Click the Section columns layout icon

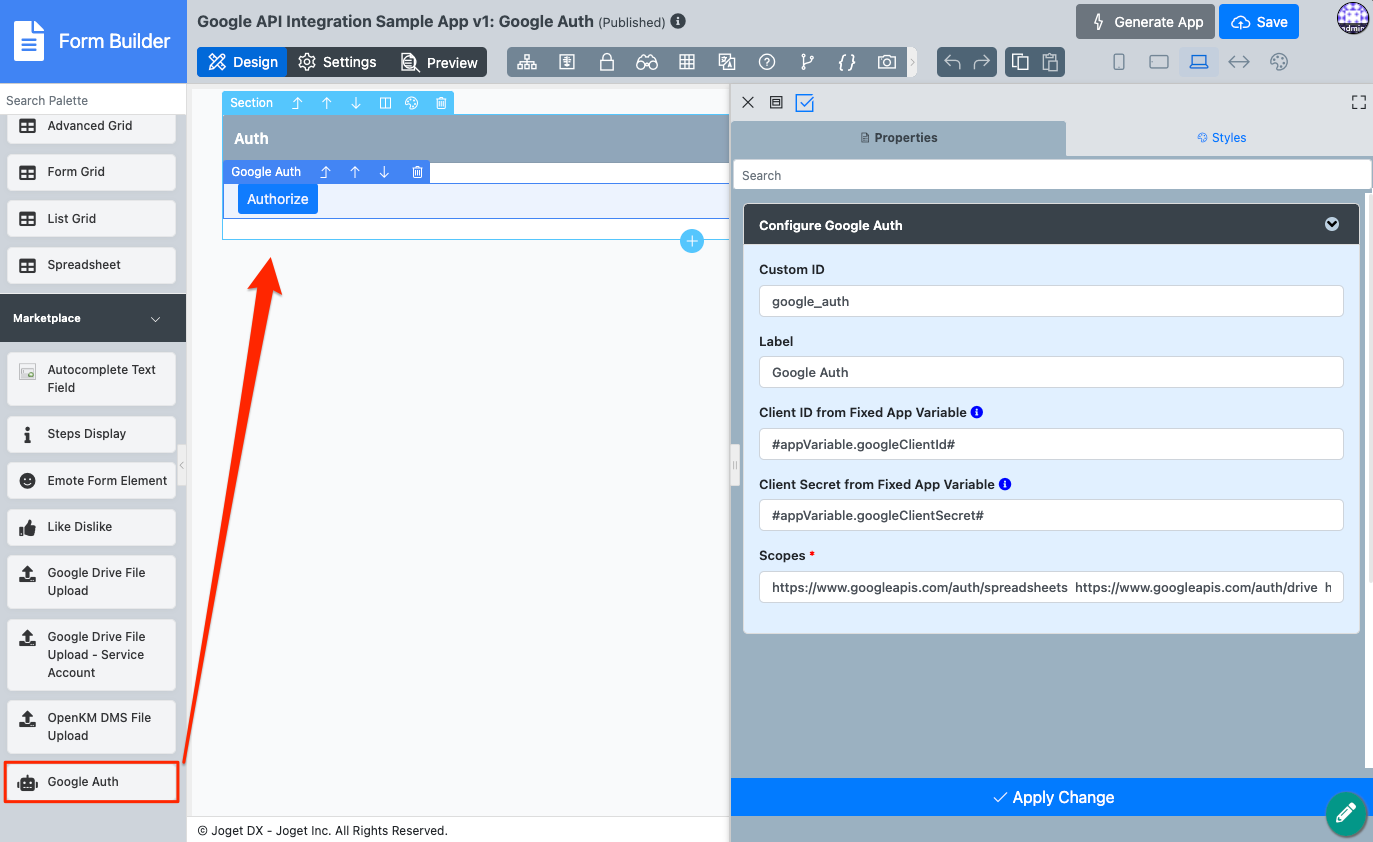tap(385, 103)
